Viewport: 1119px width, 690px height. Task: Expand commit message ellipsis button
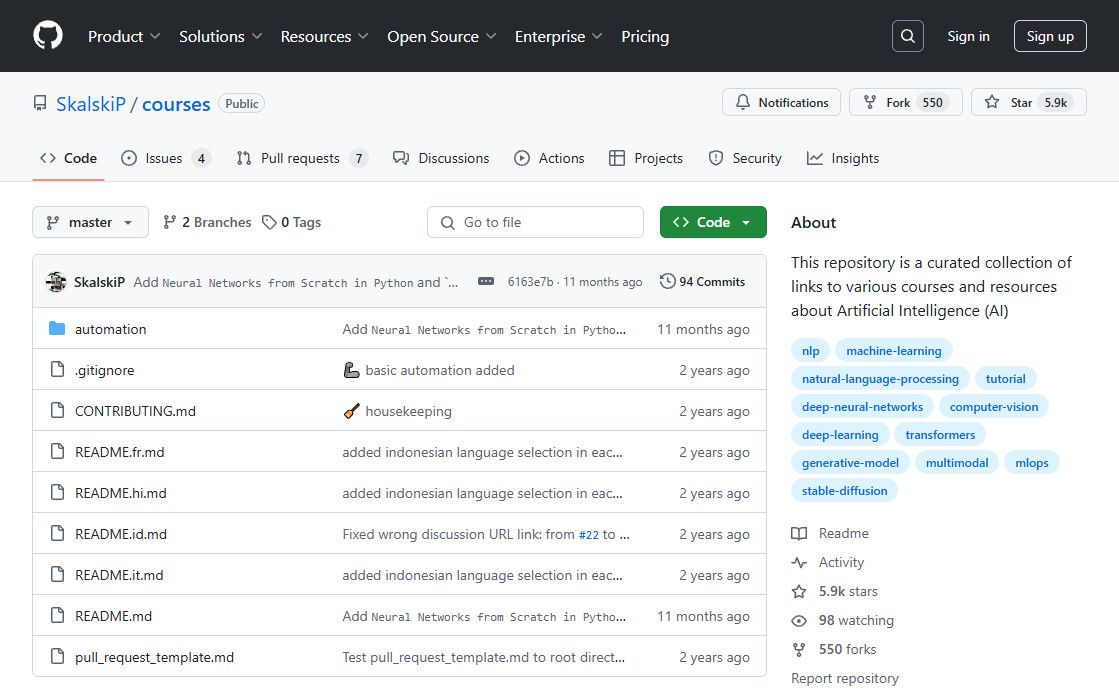tap(486, 282)
